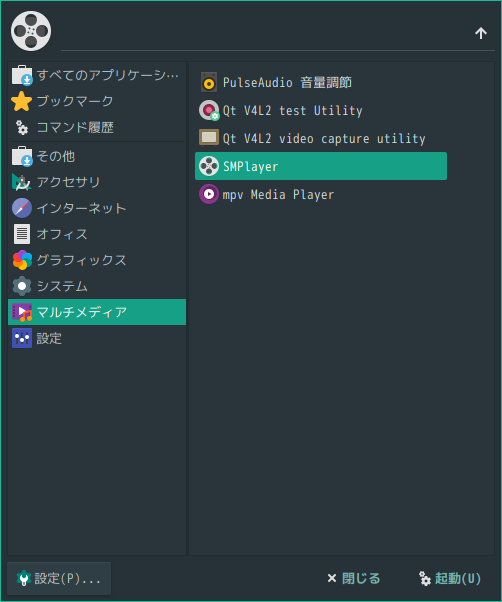Select the 設定 category in the list
The height and width of the screenshot is (602, 502).
click(97, 338)
